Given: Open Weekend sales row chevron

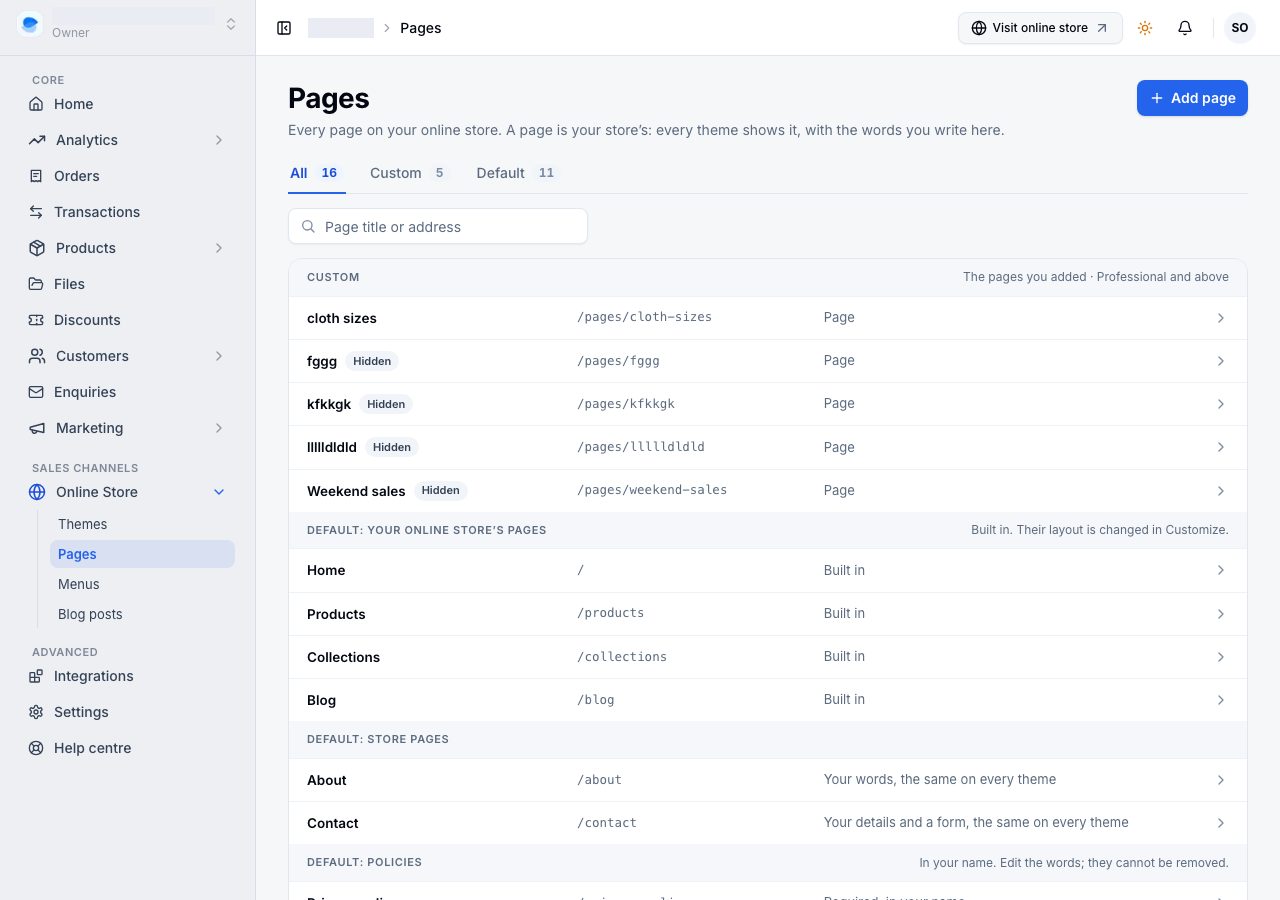Looking at the screenshot, I should click(x=1221, y=491).
